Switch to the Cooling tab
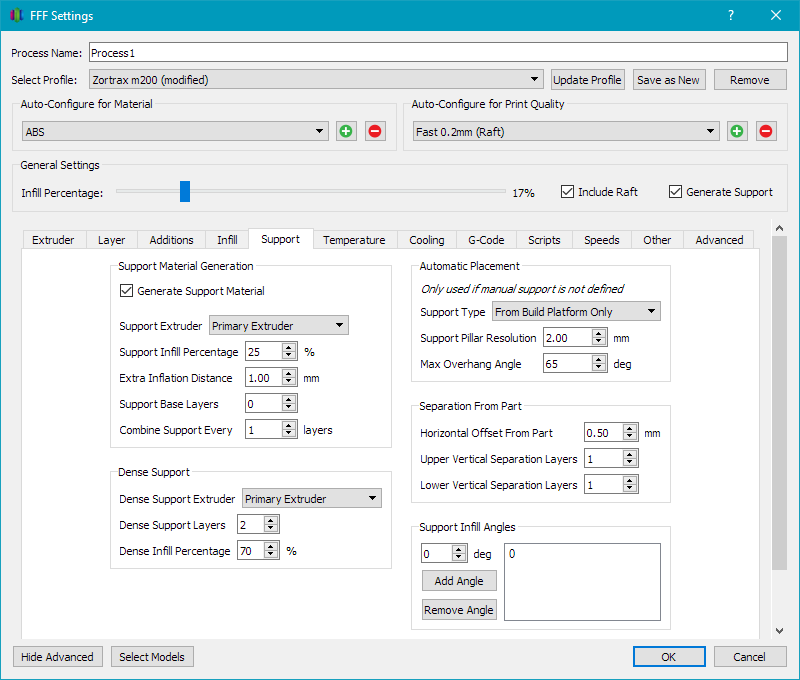The height and width of the screenshot is (680, 800). [427, 240]
